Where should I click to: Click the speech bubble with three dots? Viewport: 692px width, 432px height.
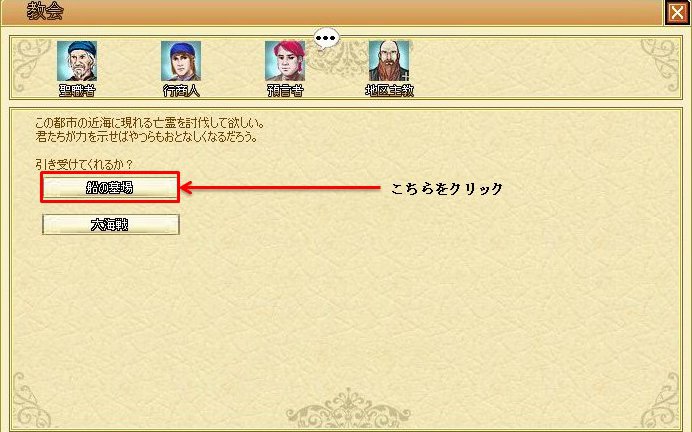[x=326, y=38]
